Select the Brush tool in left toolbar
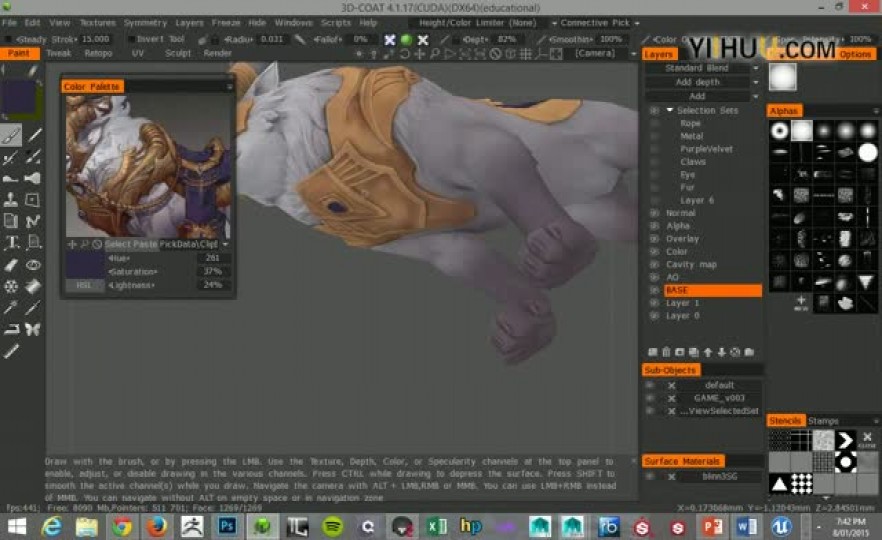 [11, 135]
